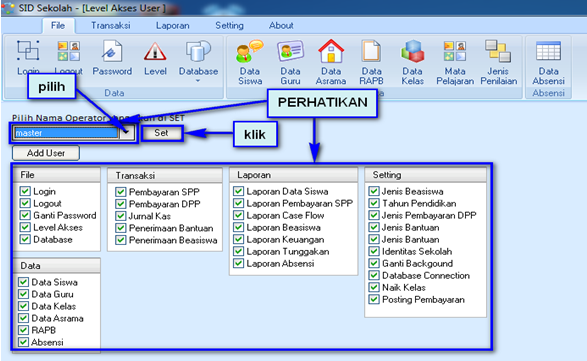Toggle Pembayaran DPP checkbox
The height and width of the screenshot is (361, 587).
pos(121,204)
